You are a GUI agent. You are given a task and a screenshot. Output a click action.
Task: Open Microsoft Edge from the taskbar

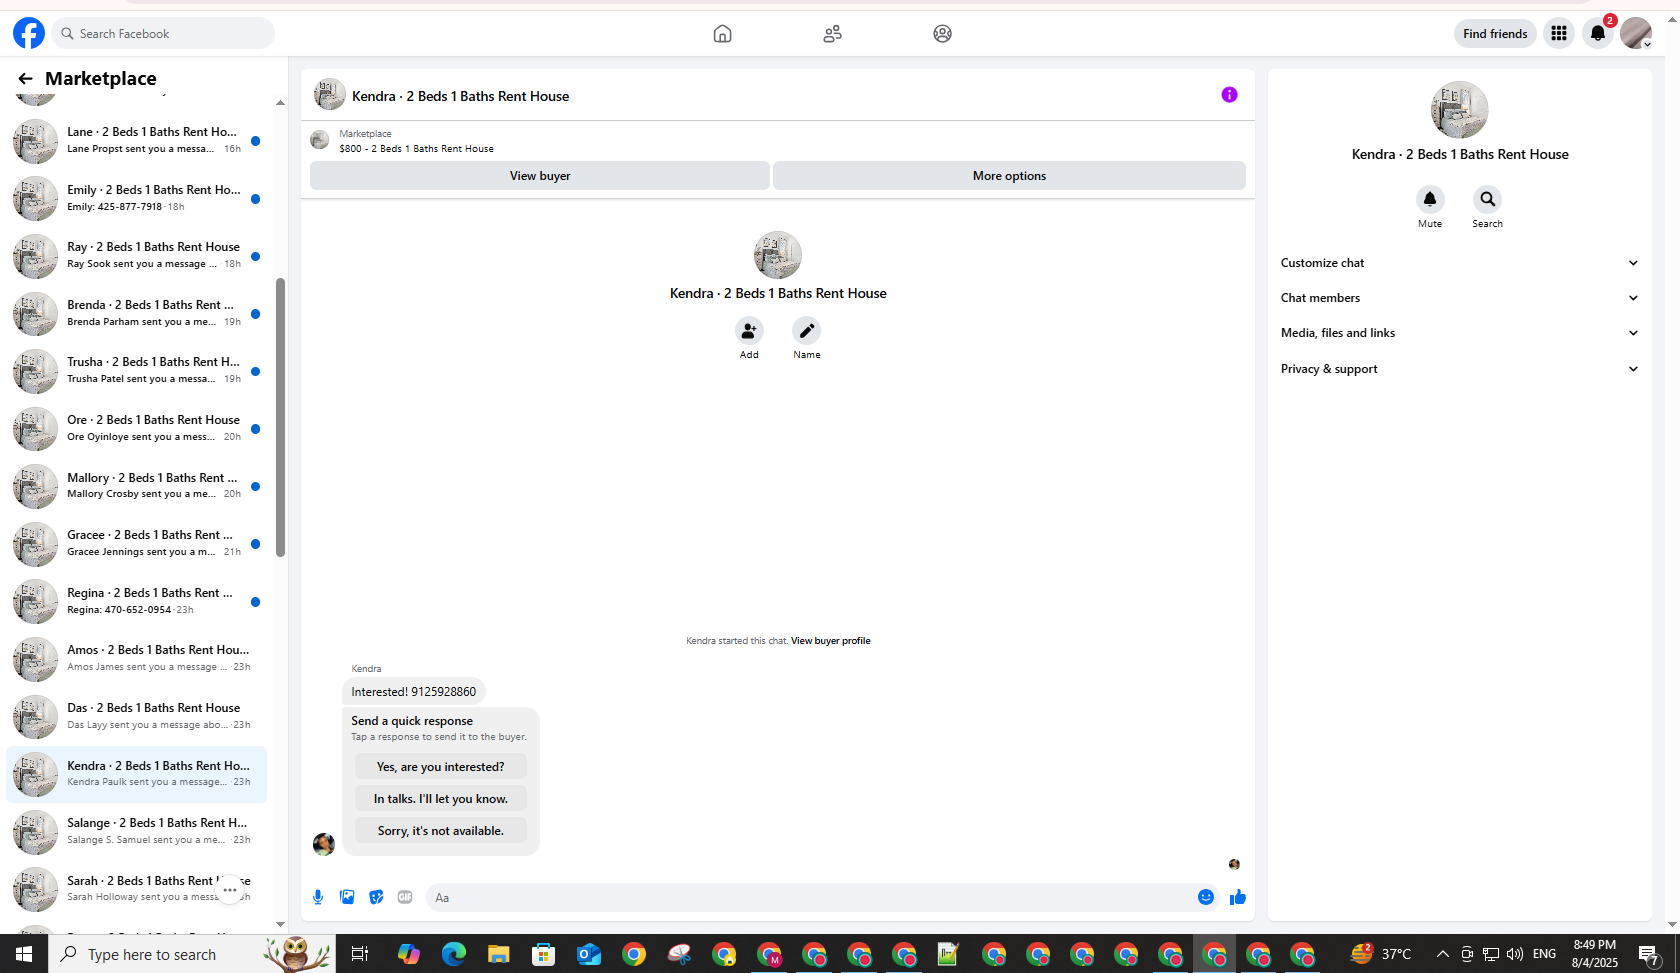click(454, 954)
